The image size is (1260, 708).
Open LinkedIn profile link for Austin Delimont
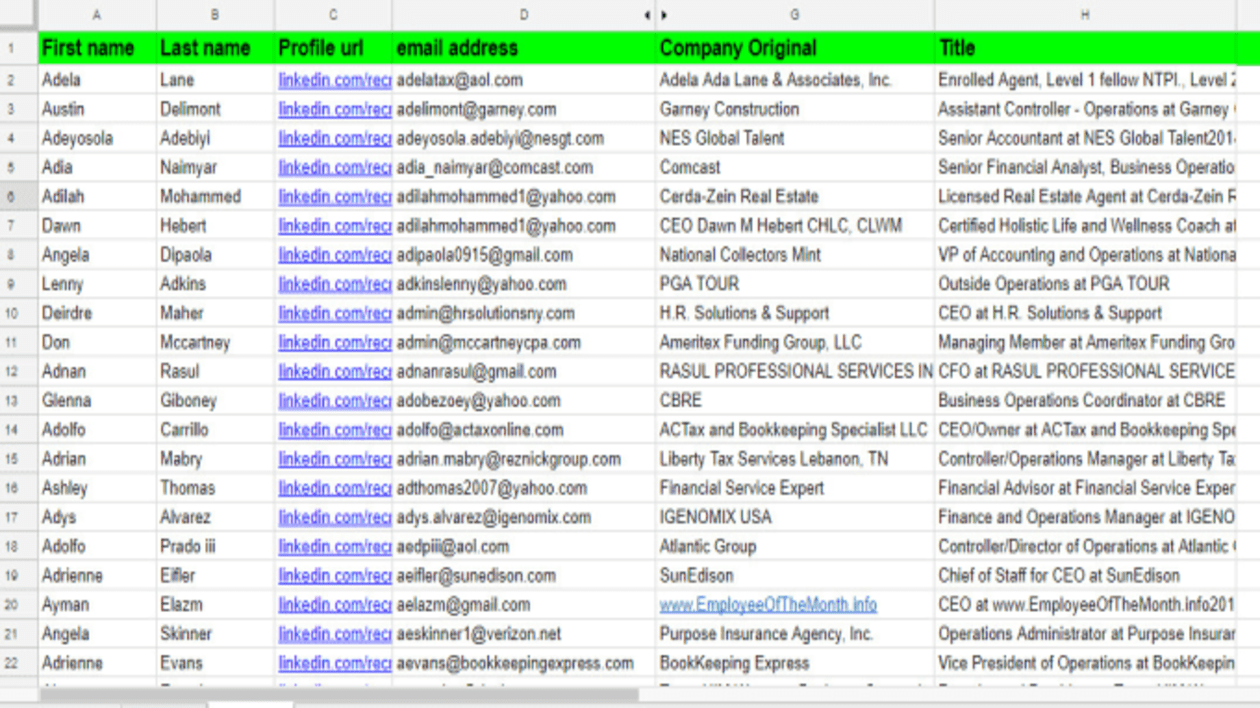[x=335, y=109]
